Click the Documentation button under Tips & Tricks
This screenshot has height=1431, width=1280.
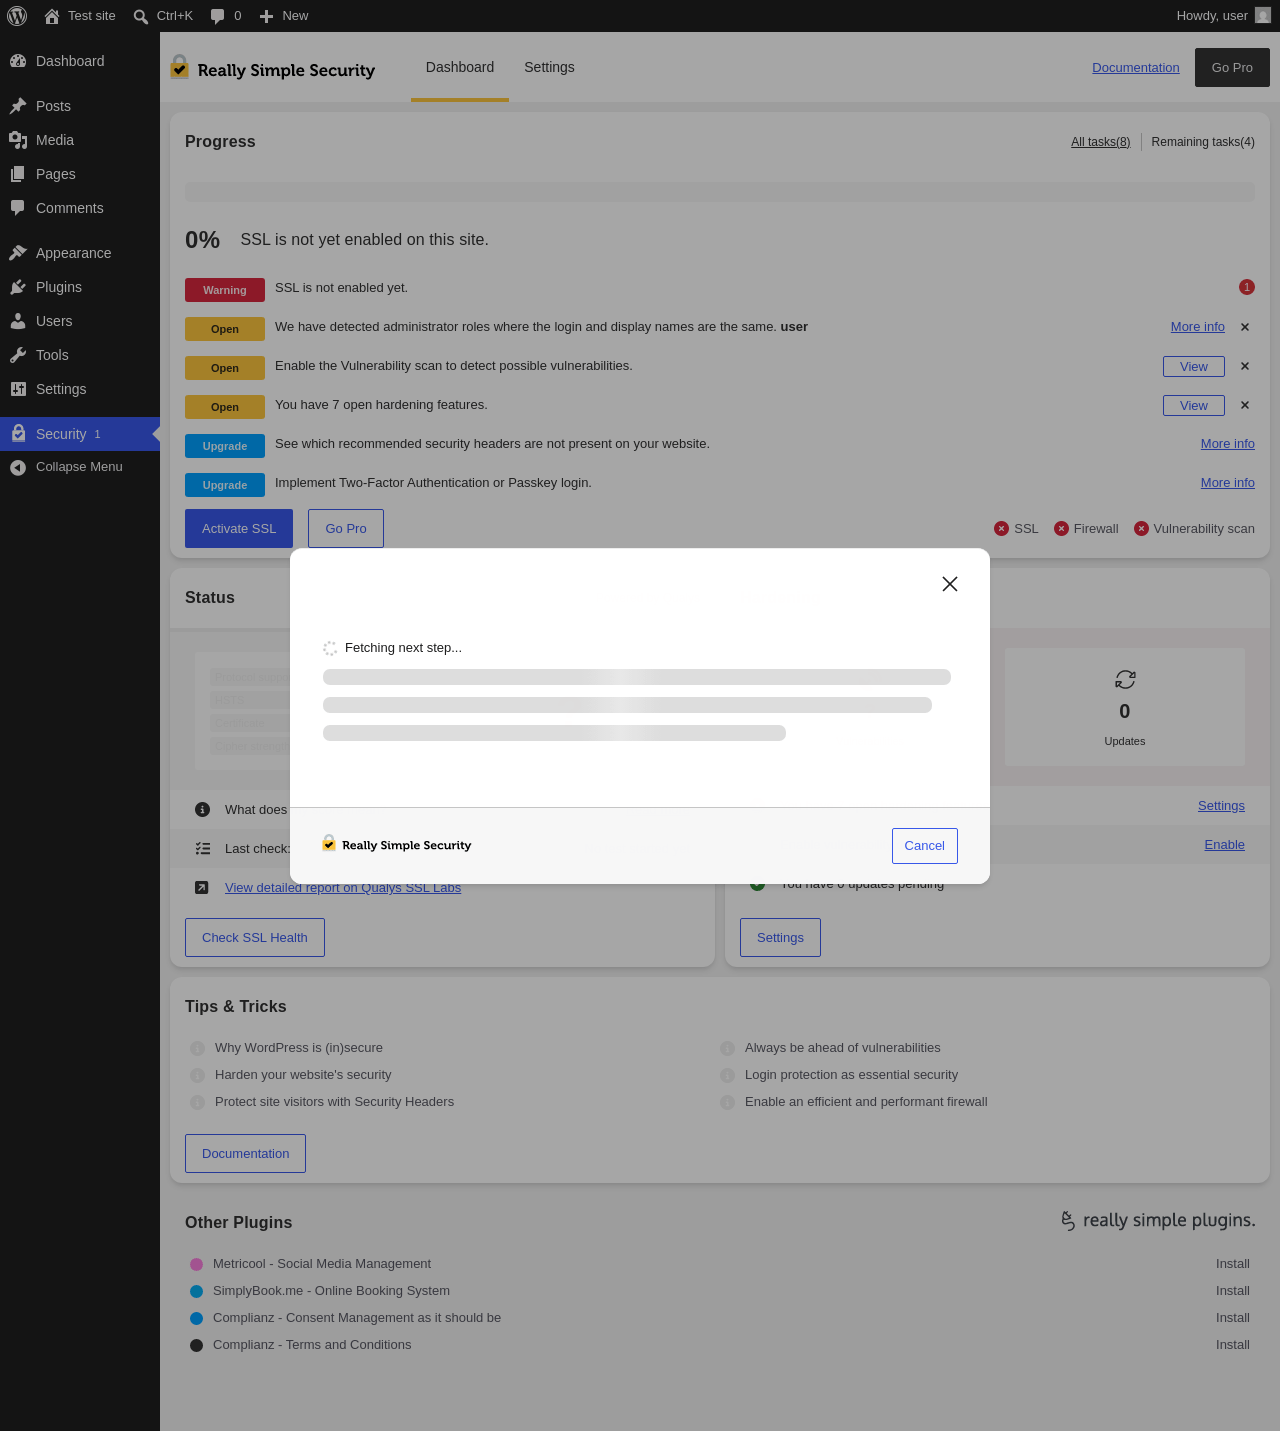click(x=245, y=1153)
